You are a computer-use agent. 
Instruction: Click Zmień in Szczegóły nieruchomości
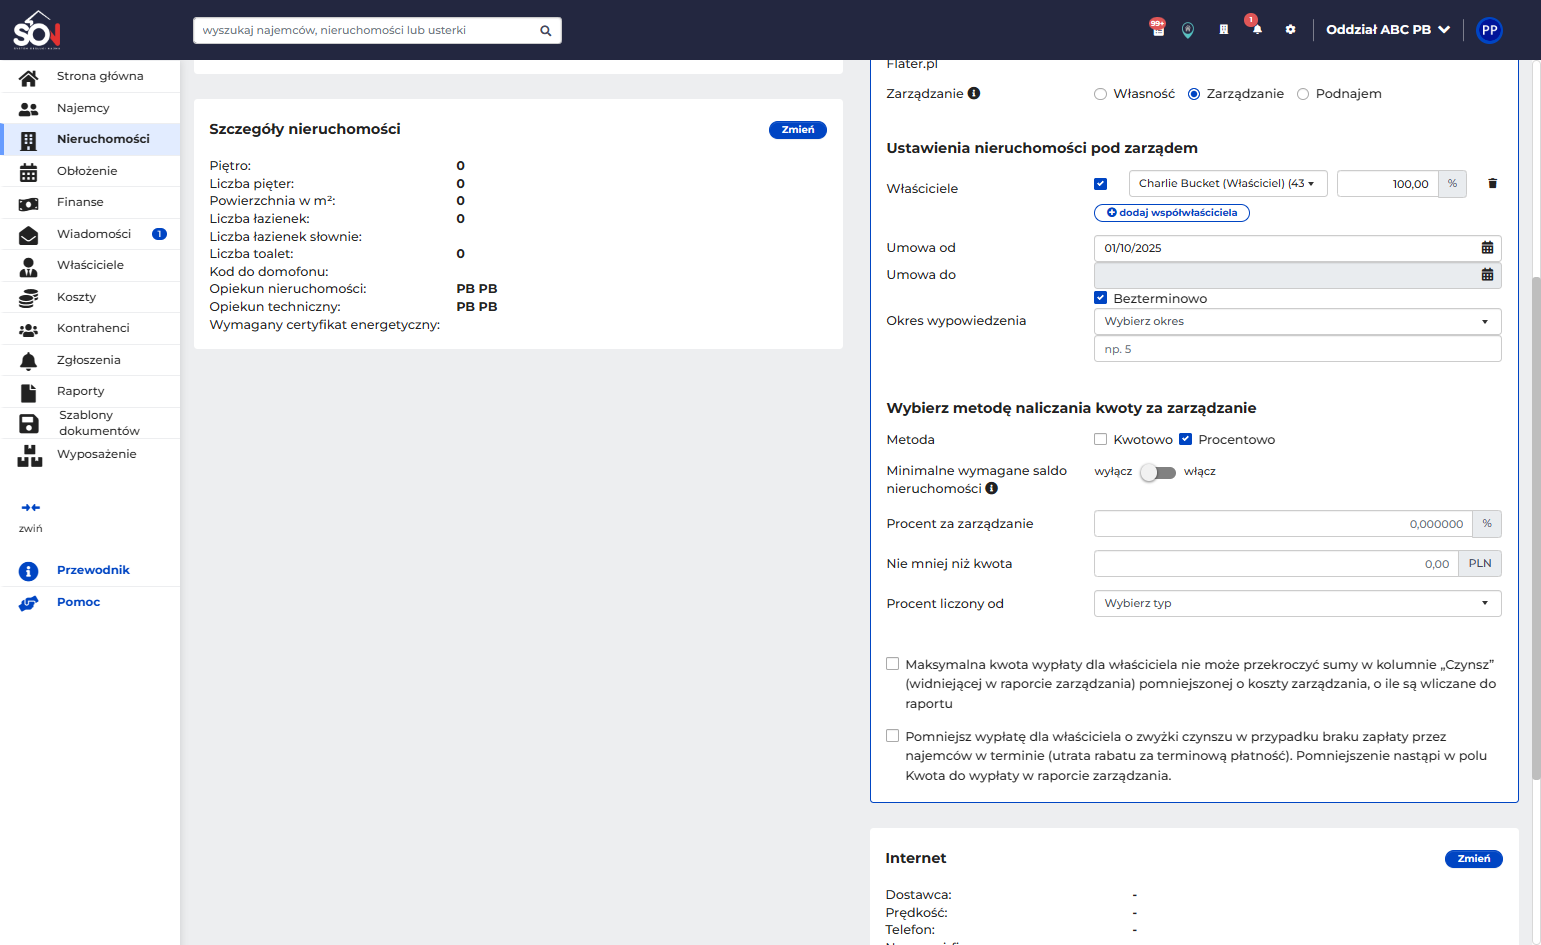click(798, 130)
